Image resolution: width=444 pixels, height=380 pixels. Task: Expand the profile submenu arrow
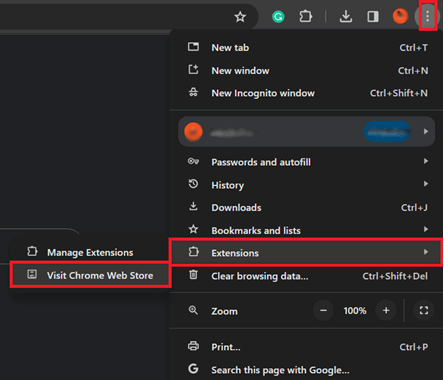pyautogui.click(x=426, y=132)
